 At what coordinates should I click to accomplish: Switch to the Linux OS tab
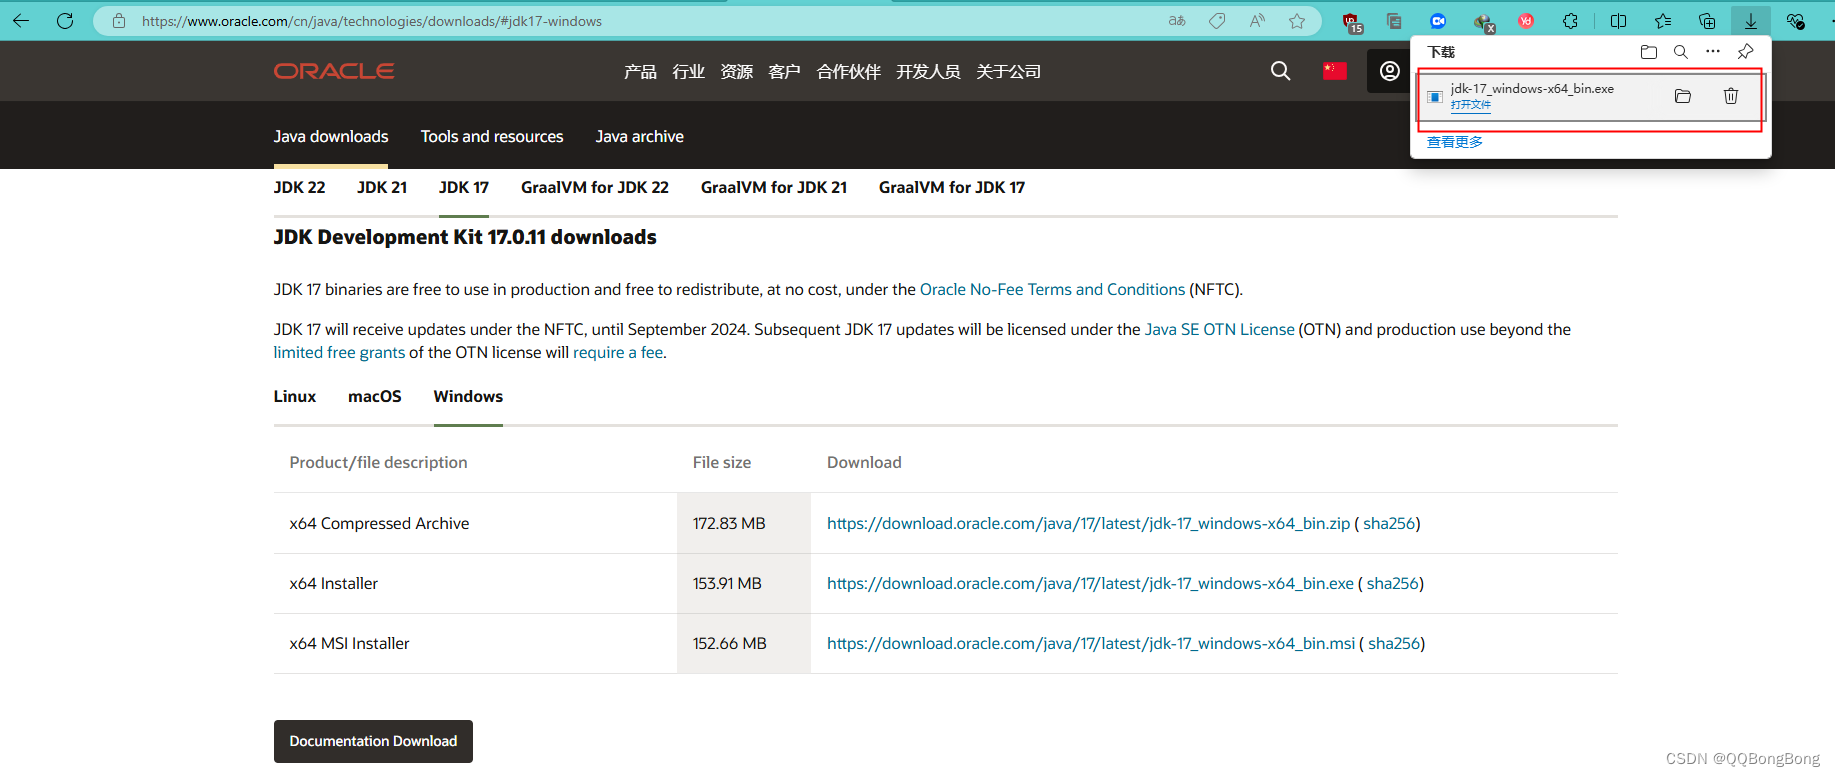[295, 397]
